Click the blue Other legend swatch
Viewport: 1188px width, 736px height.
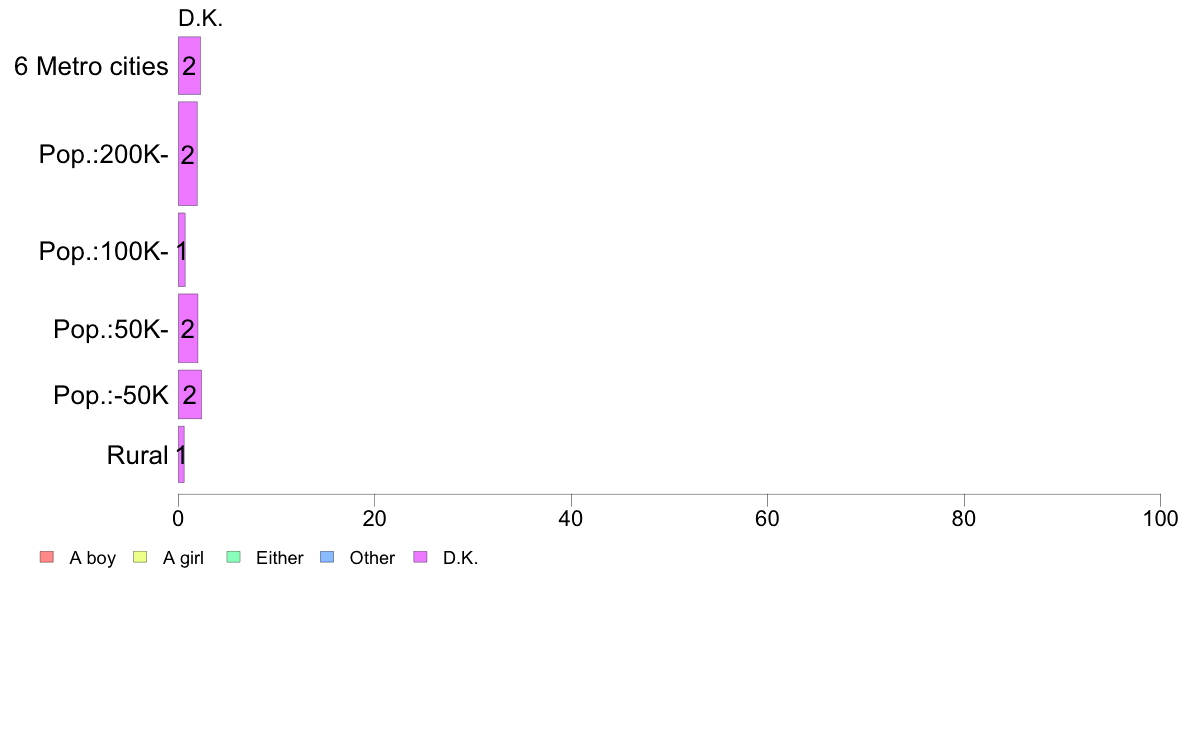pos(327,557)
